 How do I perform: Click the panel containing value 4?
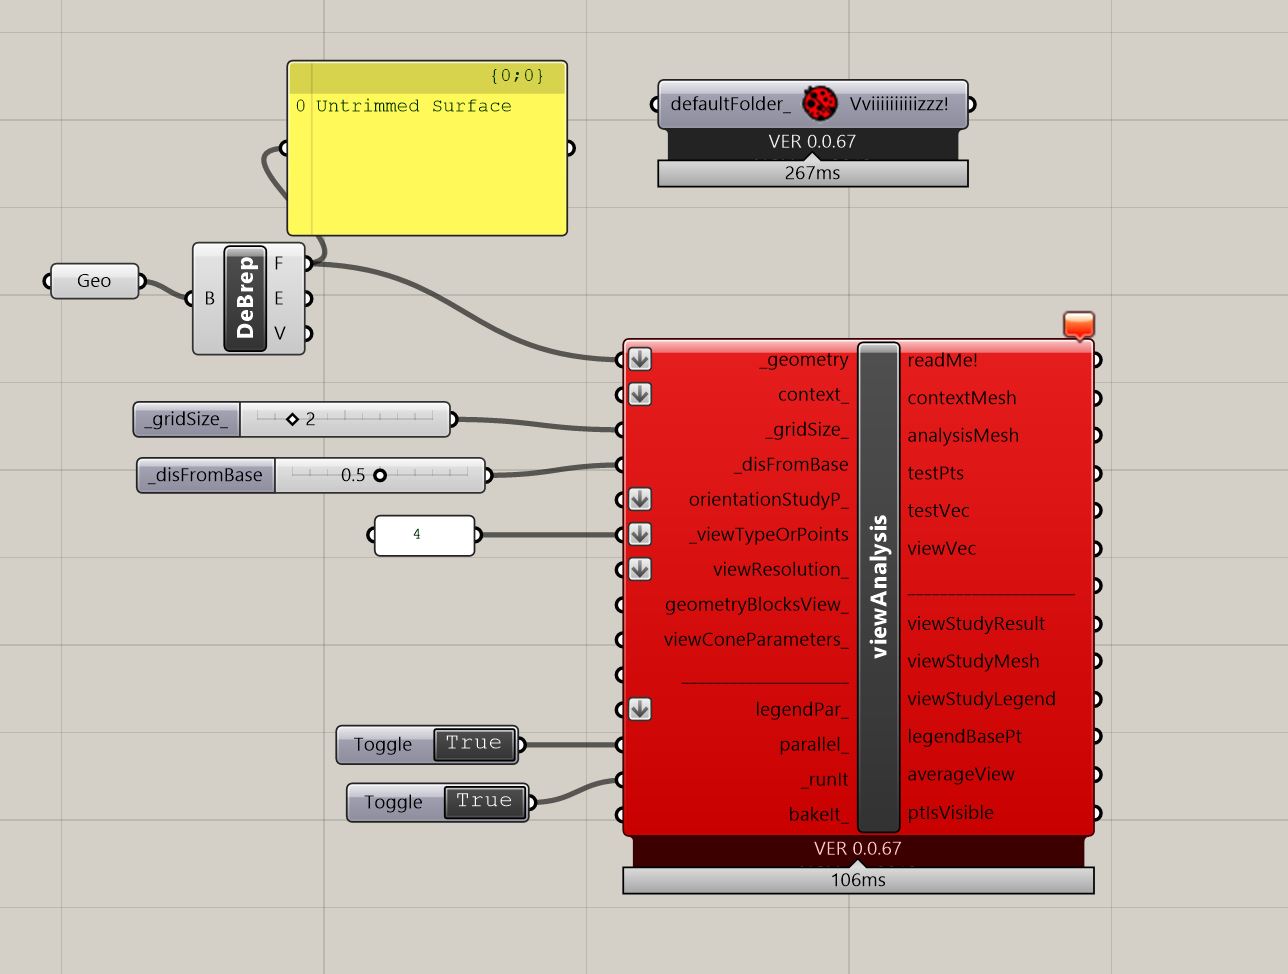pyautogui.click(x=423, y=535)
